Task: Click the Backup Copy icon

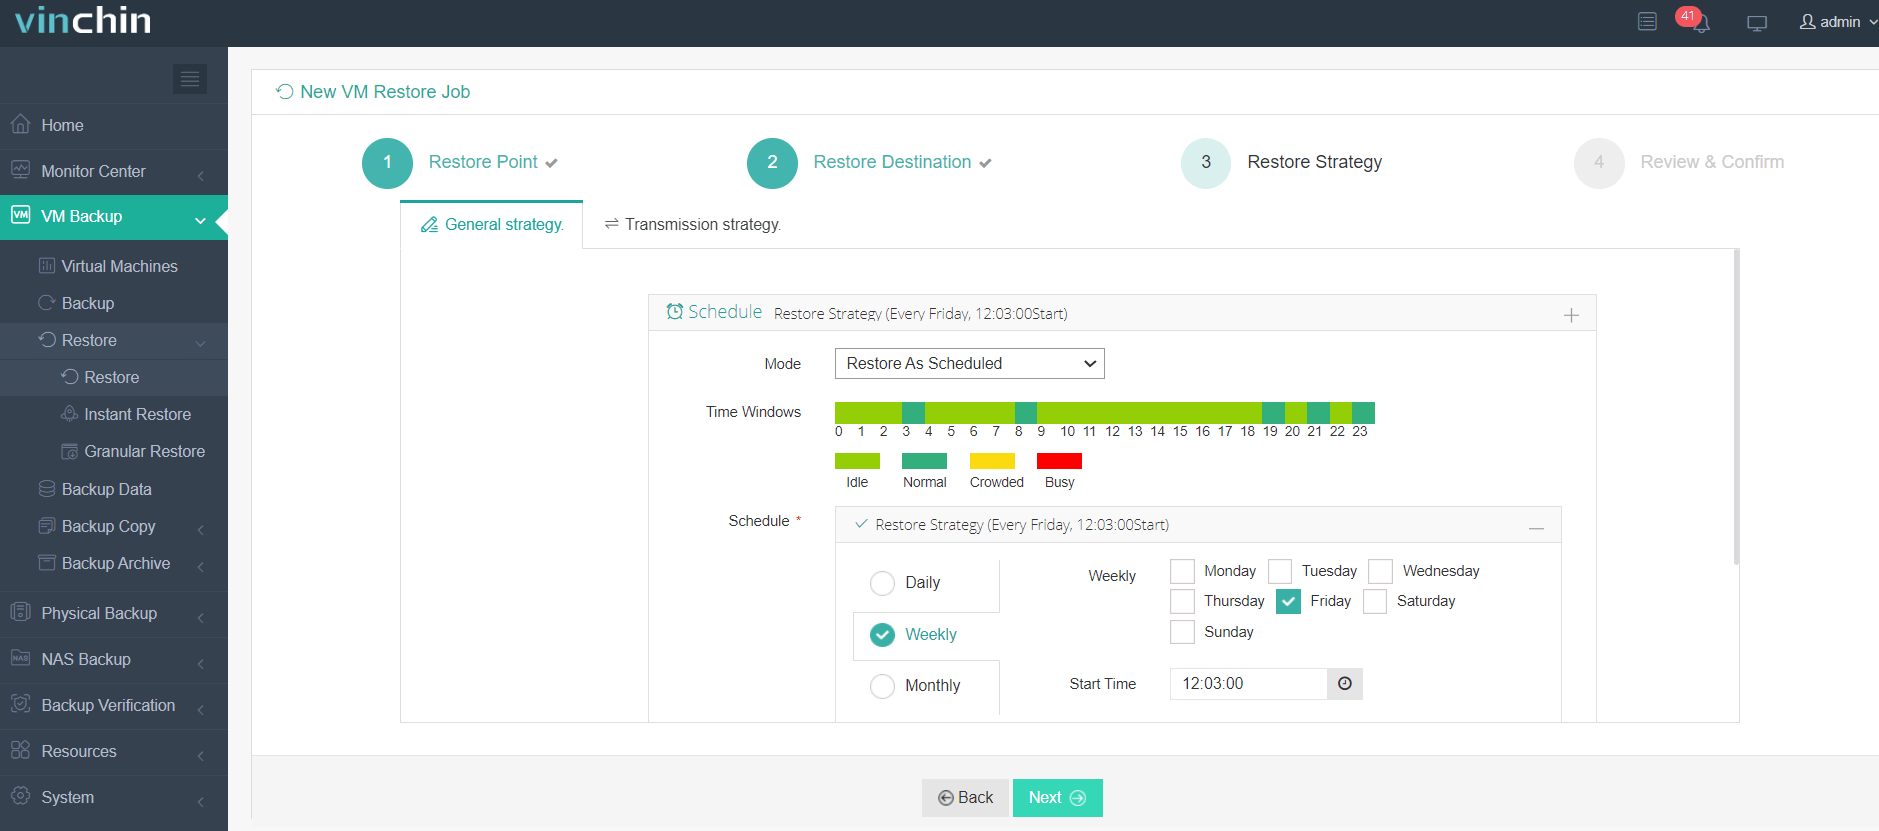Action: pos(46,526)
